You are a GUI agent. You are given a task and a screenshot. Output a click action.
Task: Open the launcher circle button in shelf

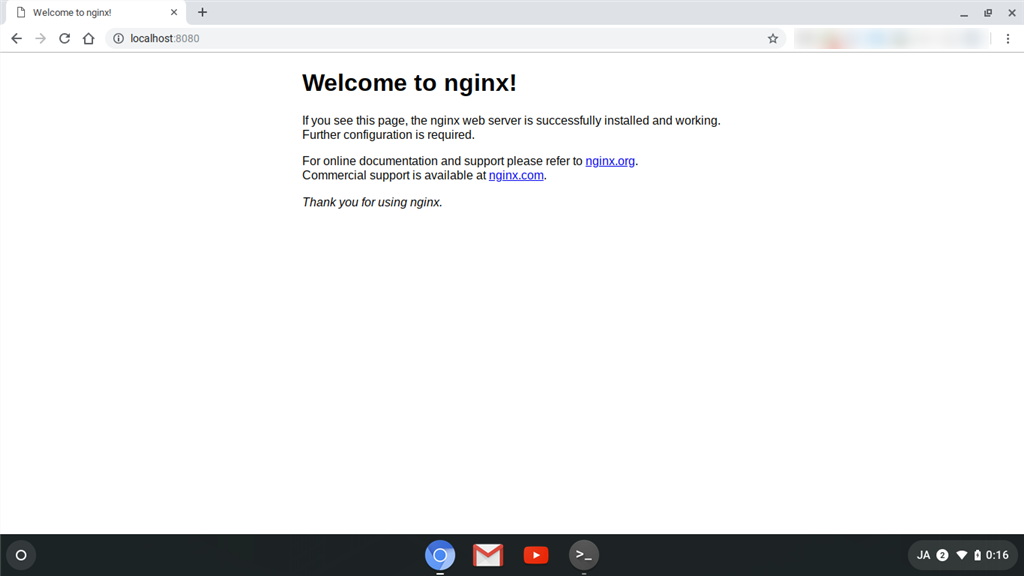21,555
